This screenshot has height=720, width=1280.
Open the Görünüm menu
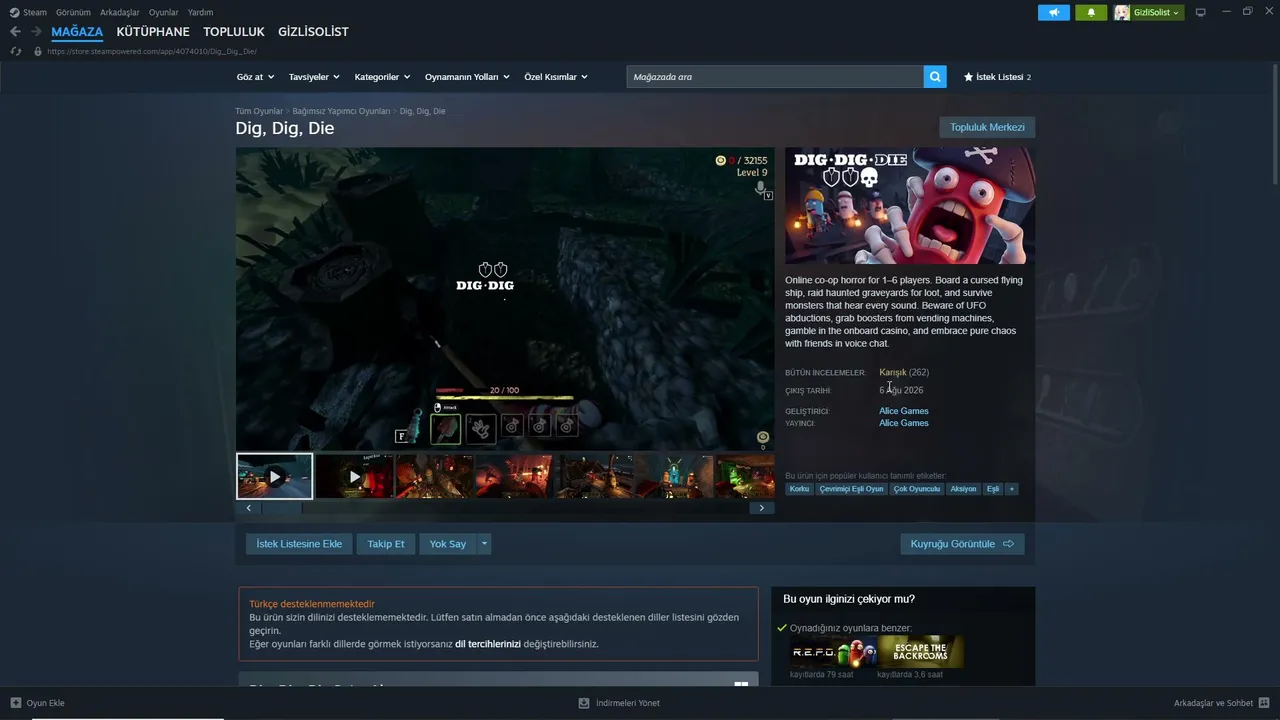click(x=73, y=12)
